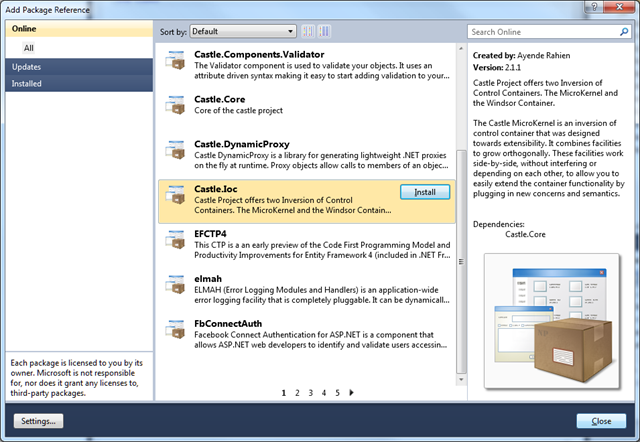Install the Castle.Ioc package
This screenshot has width=640, height=442.
[x=425, y=192]
